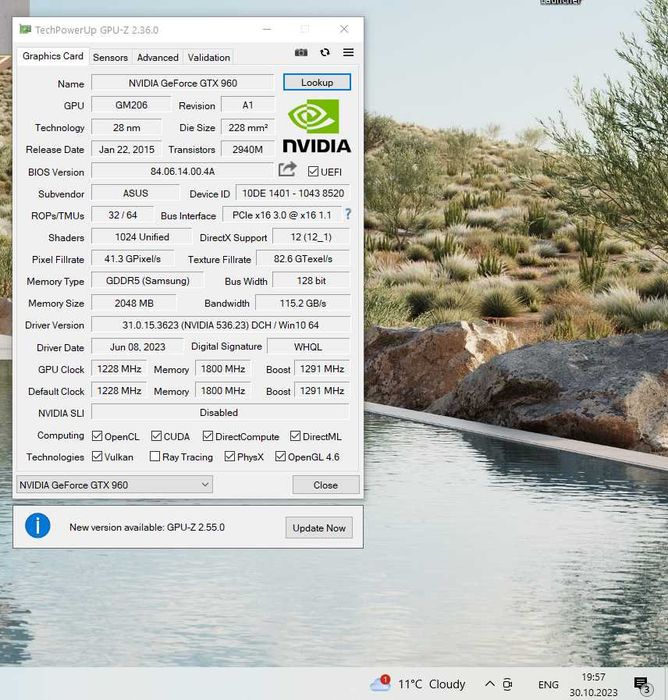668x700 pixels.
Task: Click the Update Now button
Action: (x=319, y=528)
